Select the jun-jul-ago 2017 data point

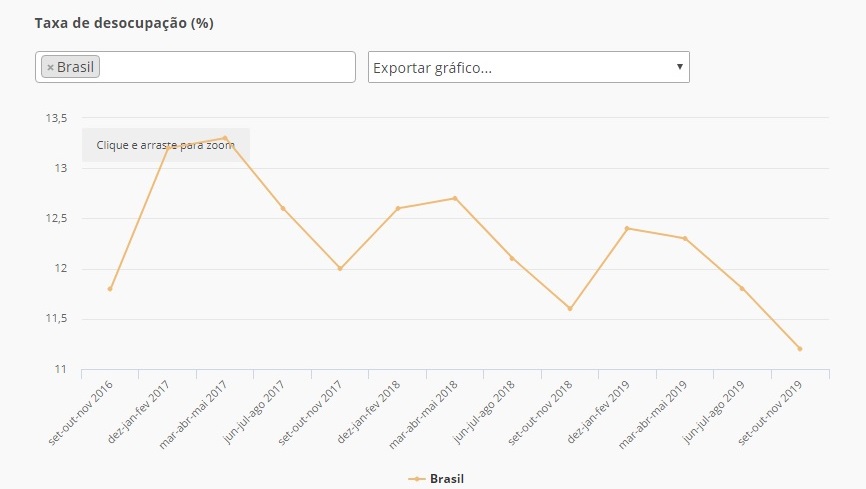[x=283, y=208]
